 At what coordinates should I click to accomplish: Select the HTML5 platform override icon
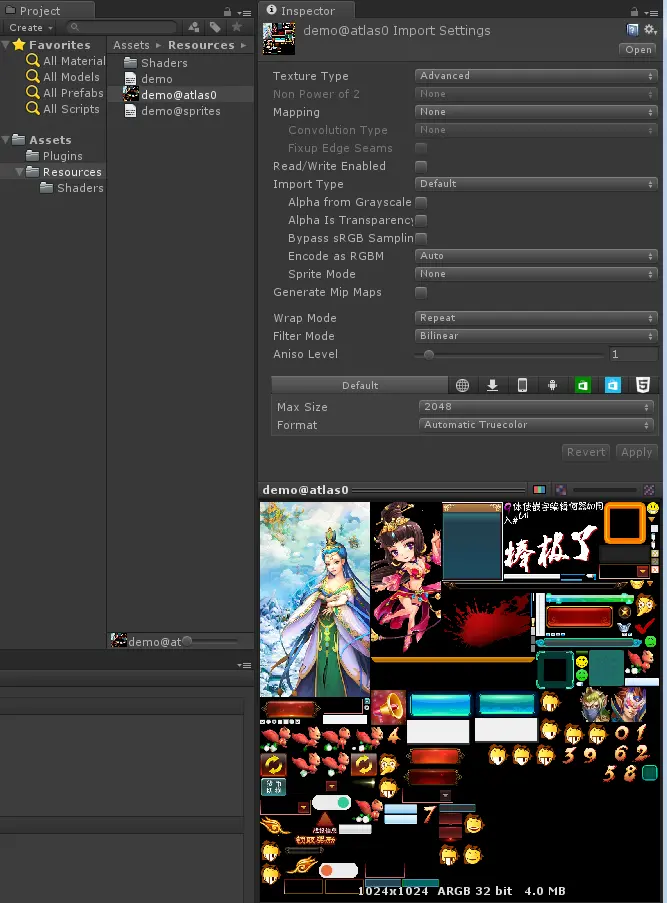(x=643, y=385)
